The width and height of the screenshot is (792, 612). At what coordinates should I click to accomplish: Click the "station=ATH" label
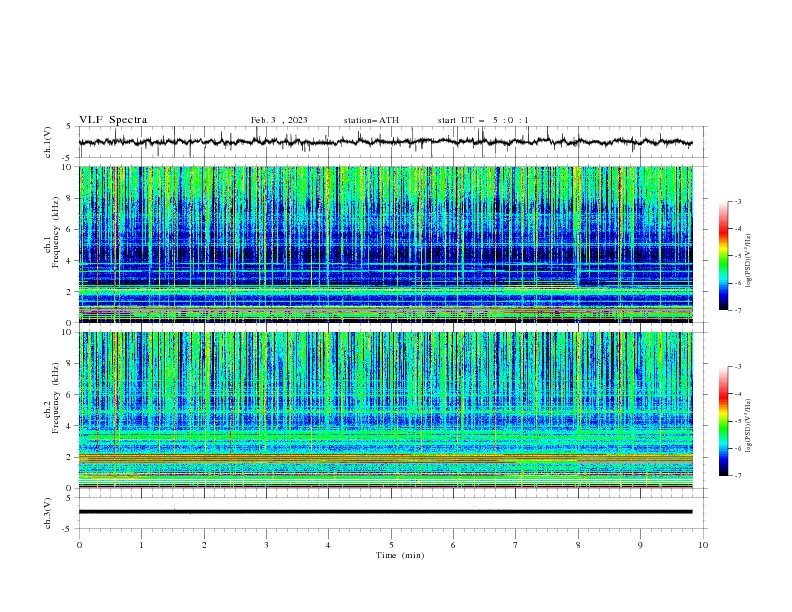coord(371,120)
